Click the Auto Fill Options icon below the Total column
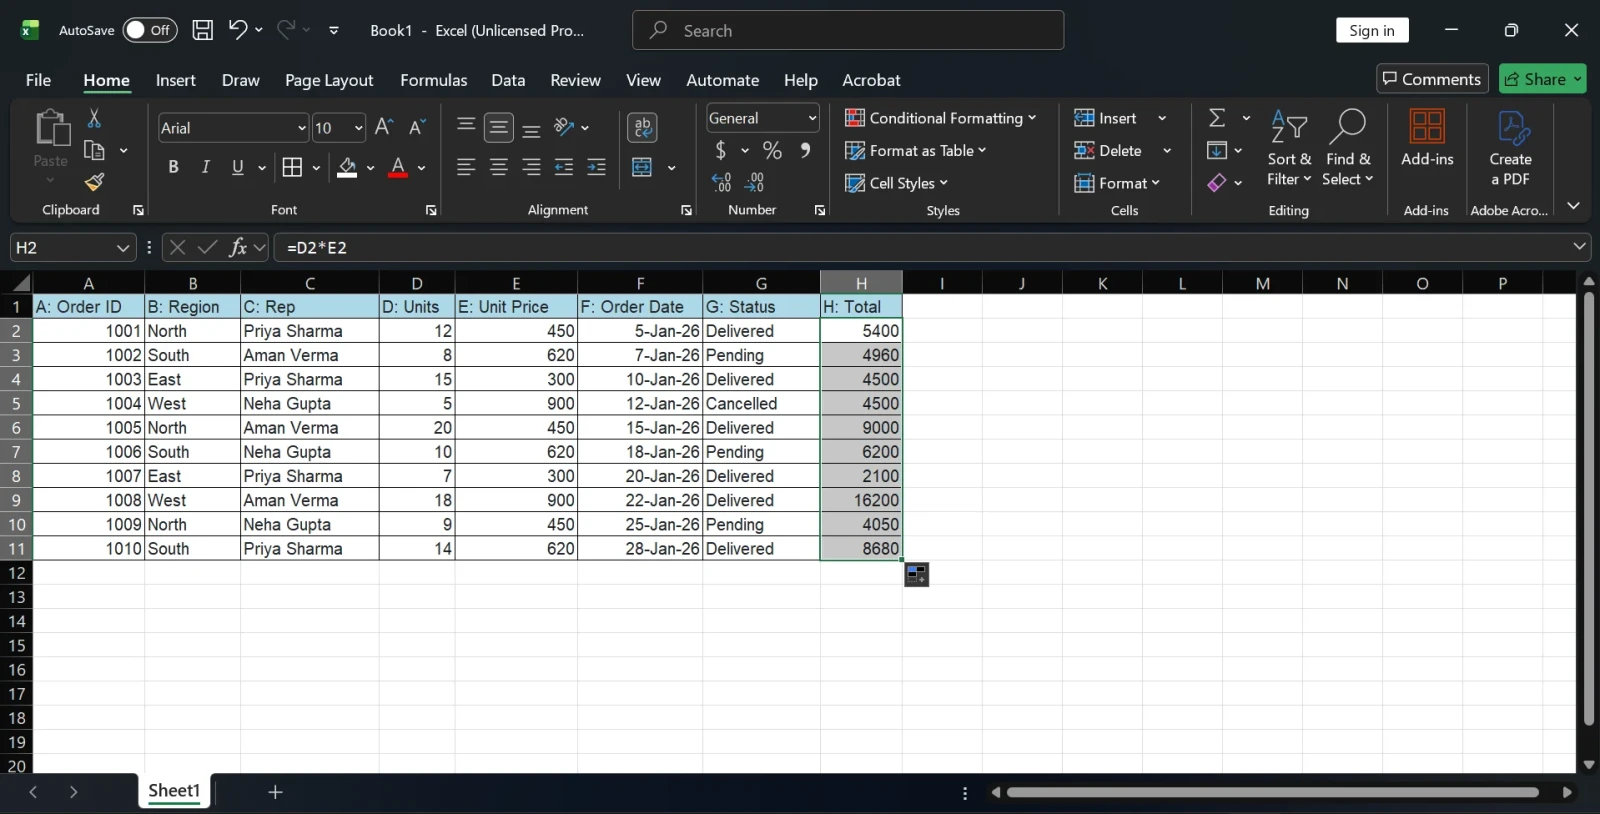Viewport: 1600px width, 814px height. pyautogui.click(x=916, y=574)
